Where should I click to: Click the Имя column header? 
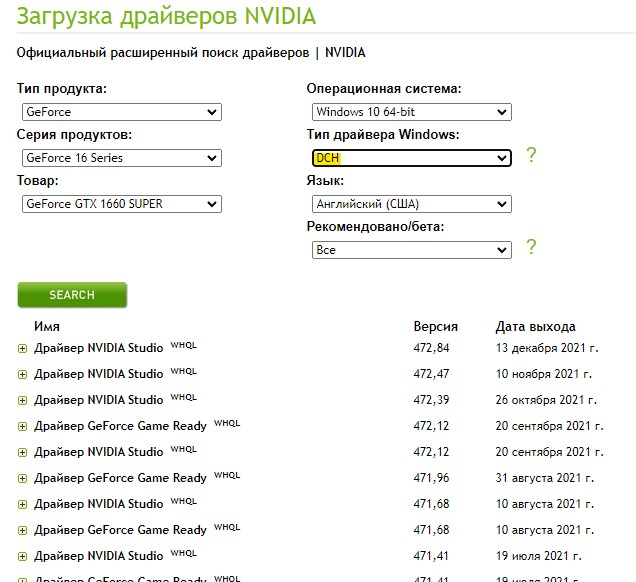coord(47,326)
